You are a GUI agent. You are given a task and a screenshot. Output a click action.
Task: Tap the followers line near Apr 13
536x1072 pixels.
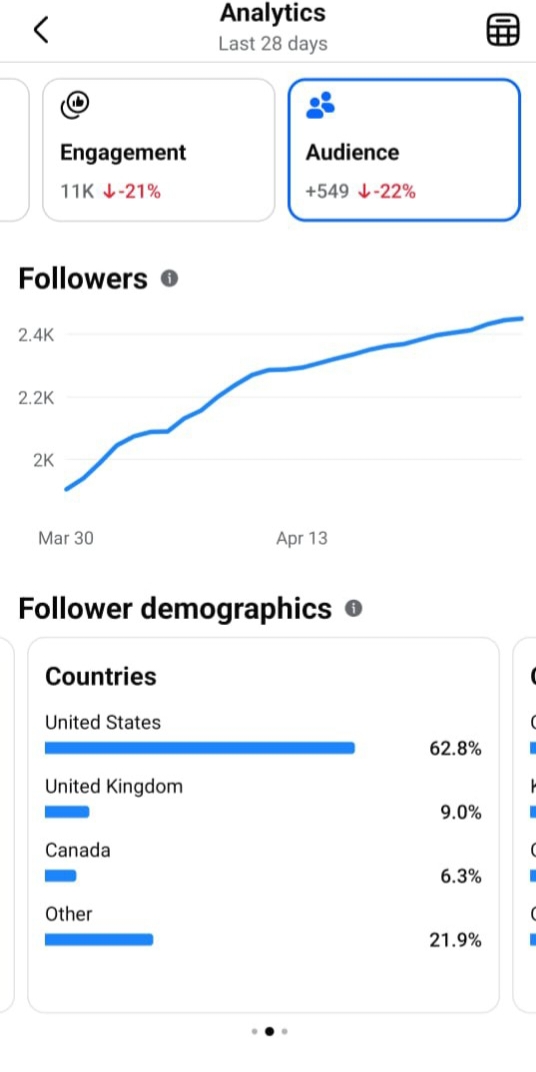302,368
